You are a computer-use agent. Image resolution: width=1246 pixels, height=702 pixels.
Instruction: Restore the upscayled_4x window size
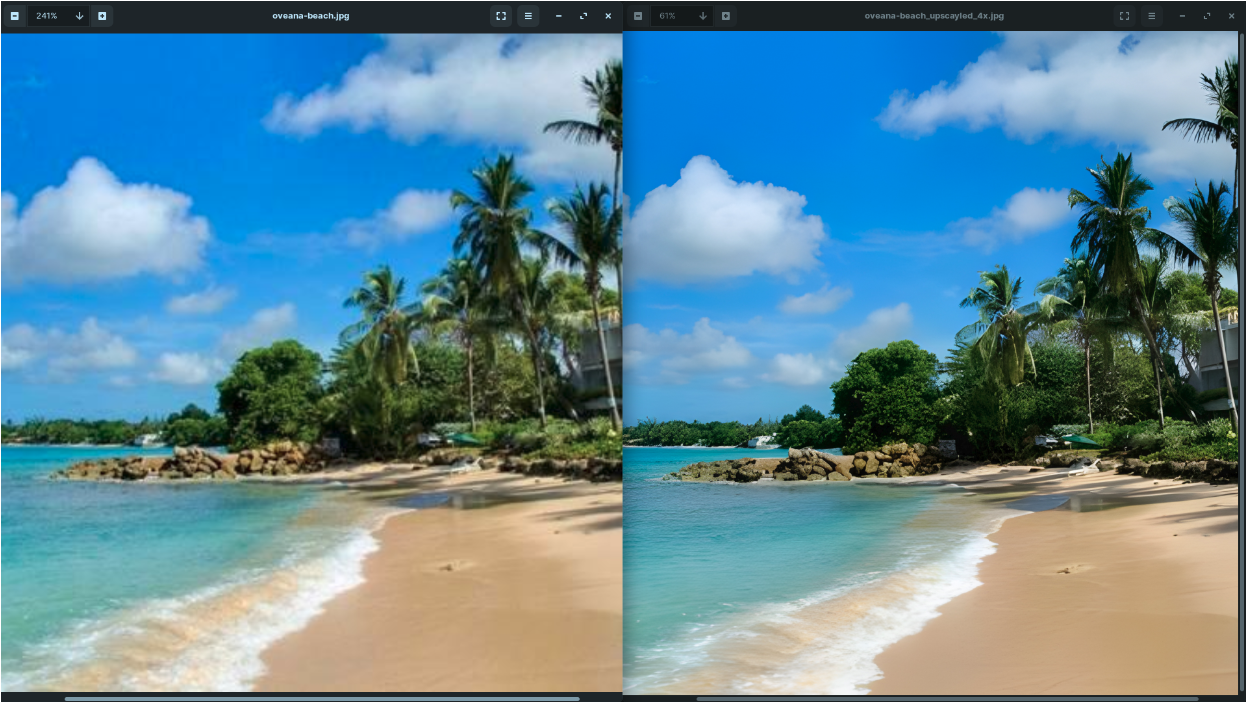(x=1206, y=16)
